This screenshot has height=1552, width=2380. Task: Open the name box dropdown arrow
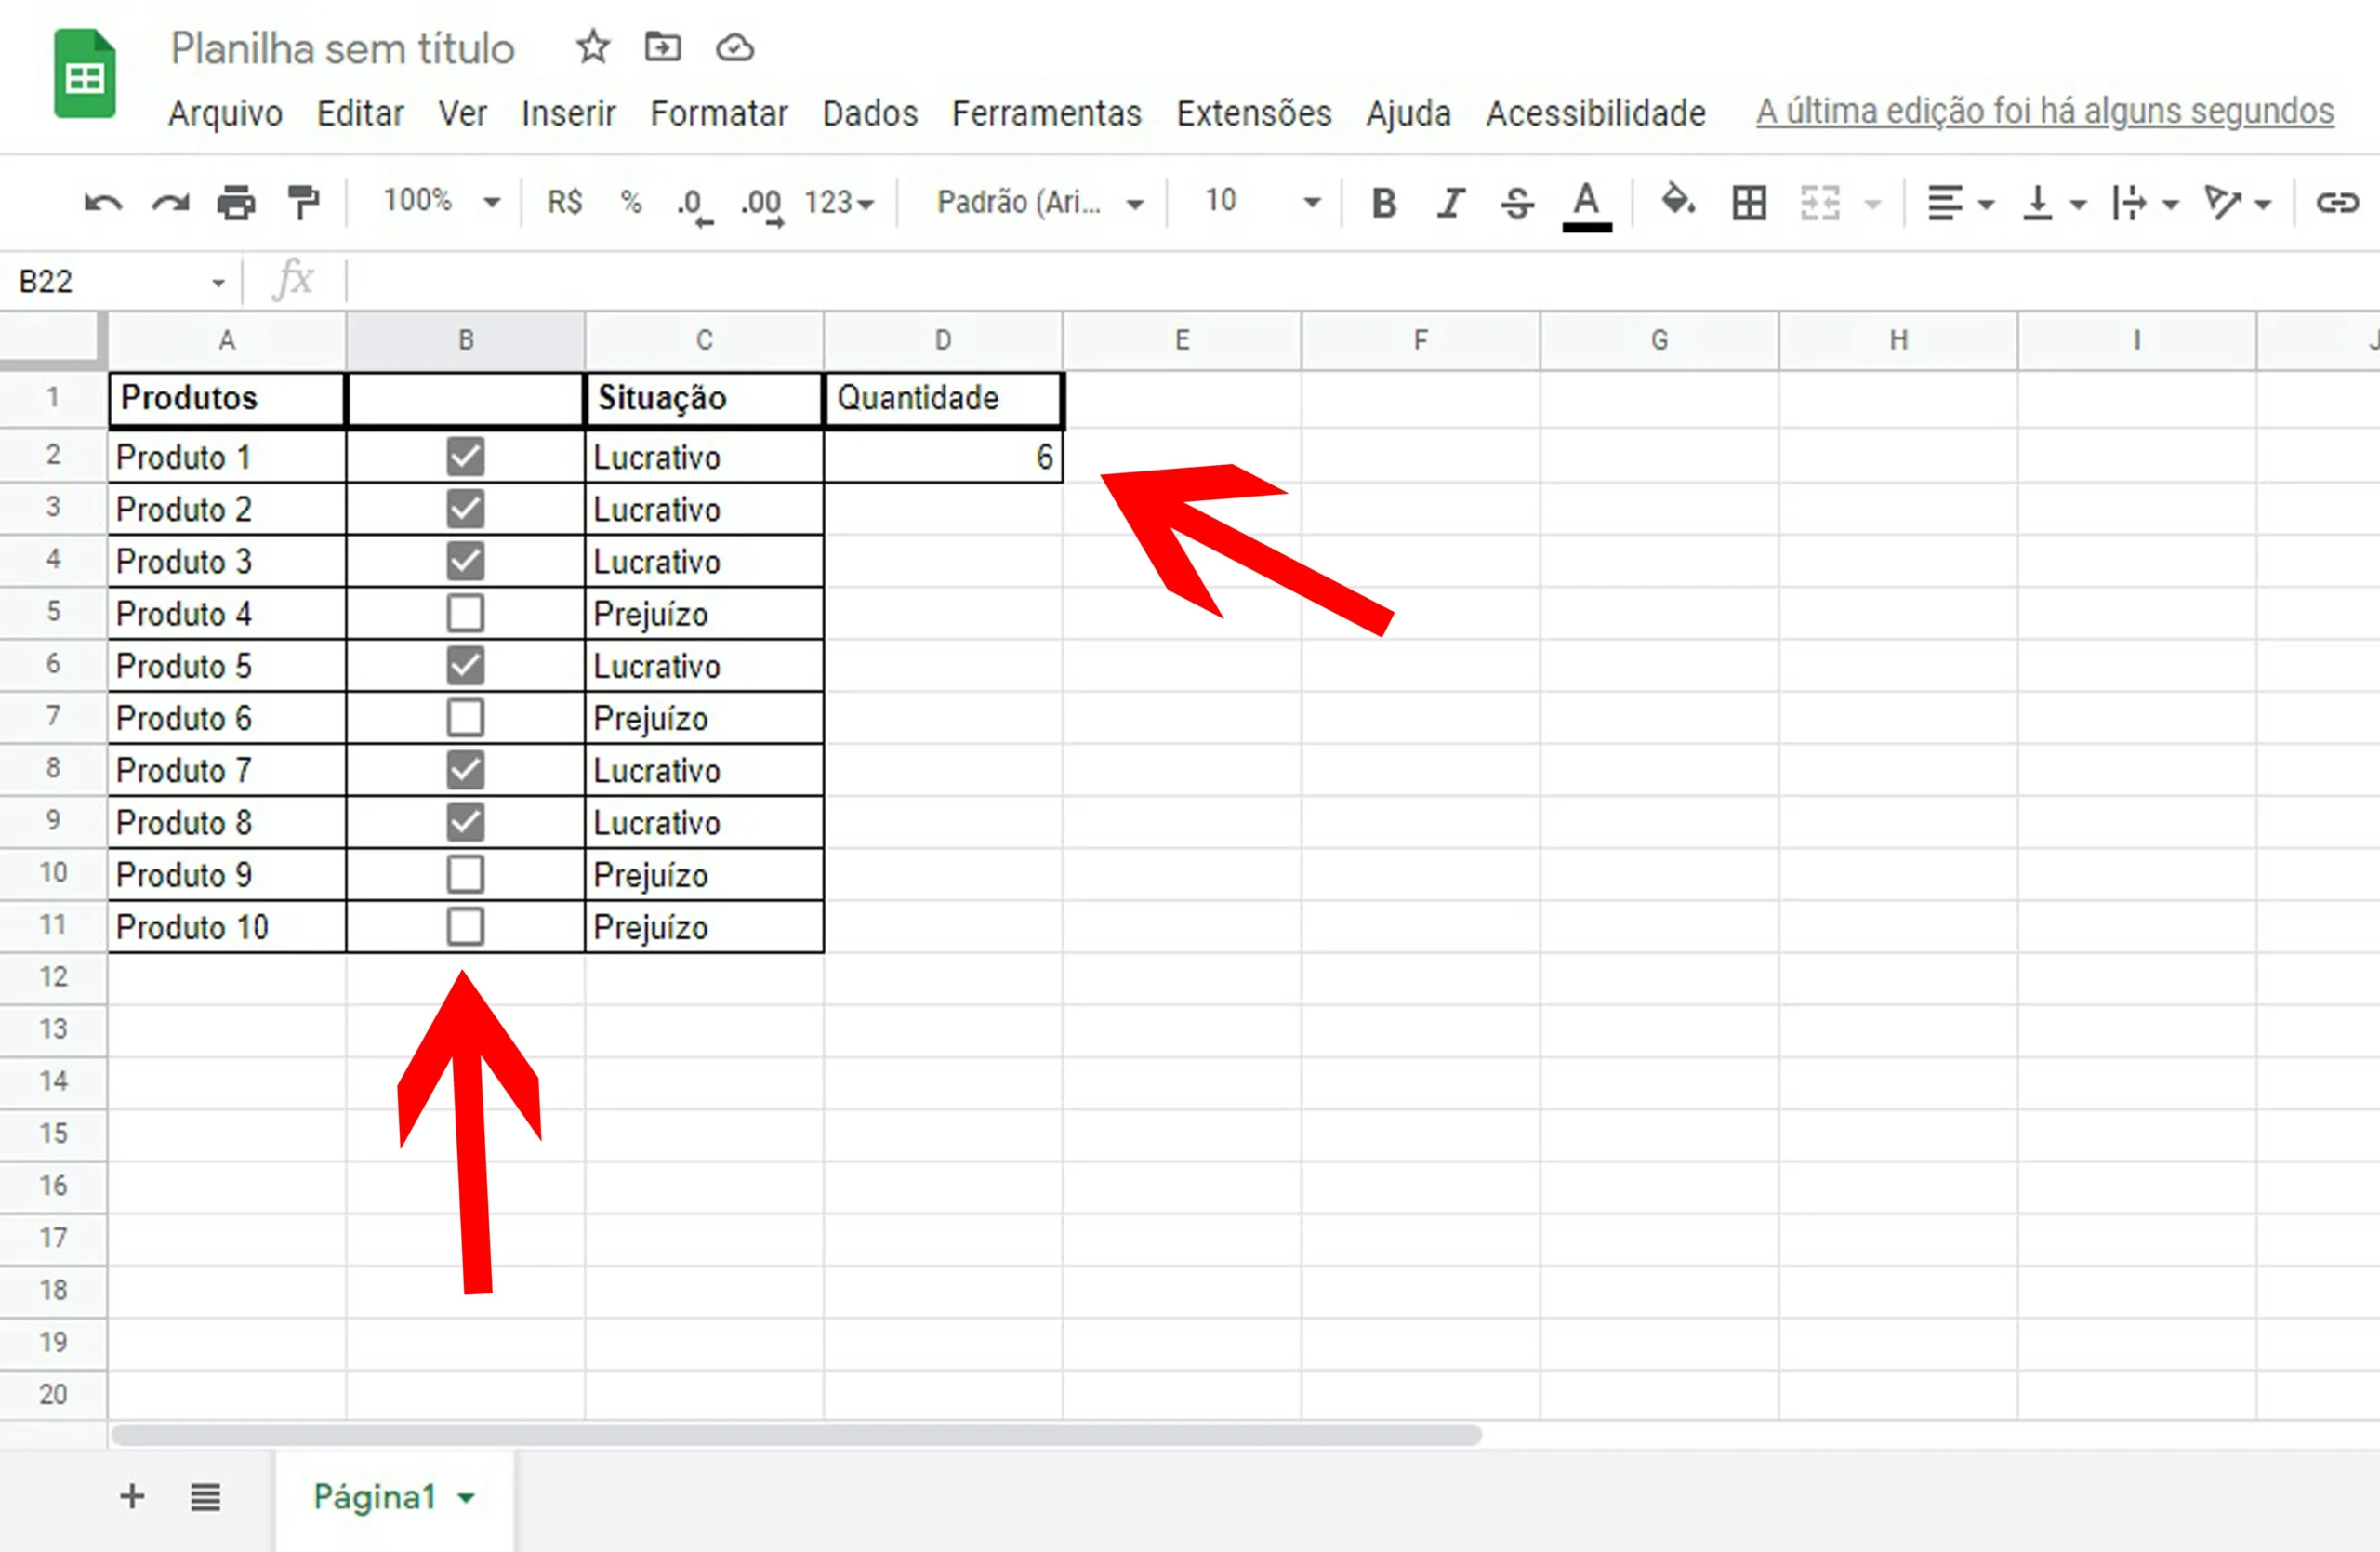(218, 283)
